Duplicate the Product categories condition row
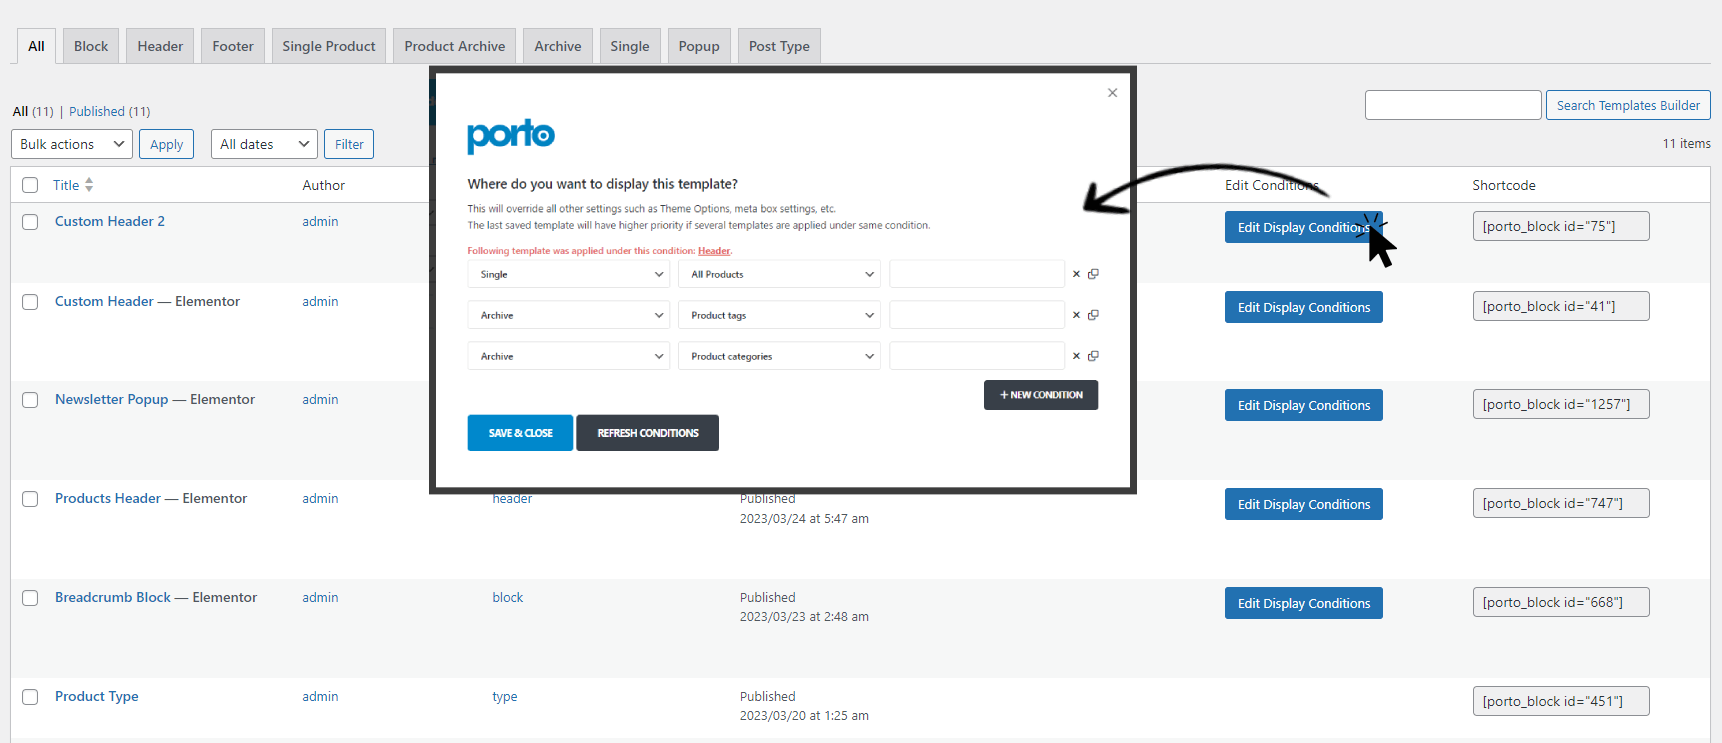Screen dimensions: 1722x743 pos(1093,356)
